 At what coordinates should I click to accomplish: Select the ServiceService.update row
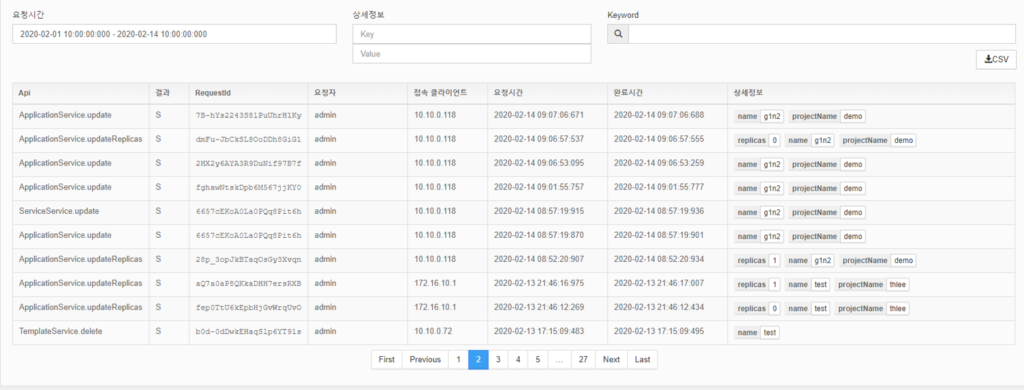[x=514, y=212]
